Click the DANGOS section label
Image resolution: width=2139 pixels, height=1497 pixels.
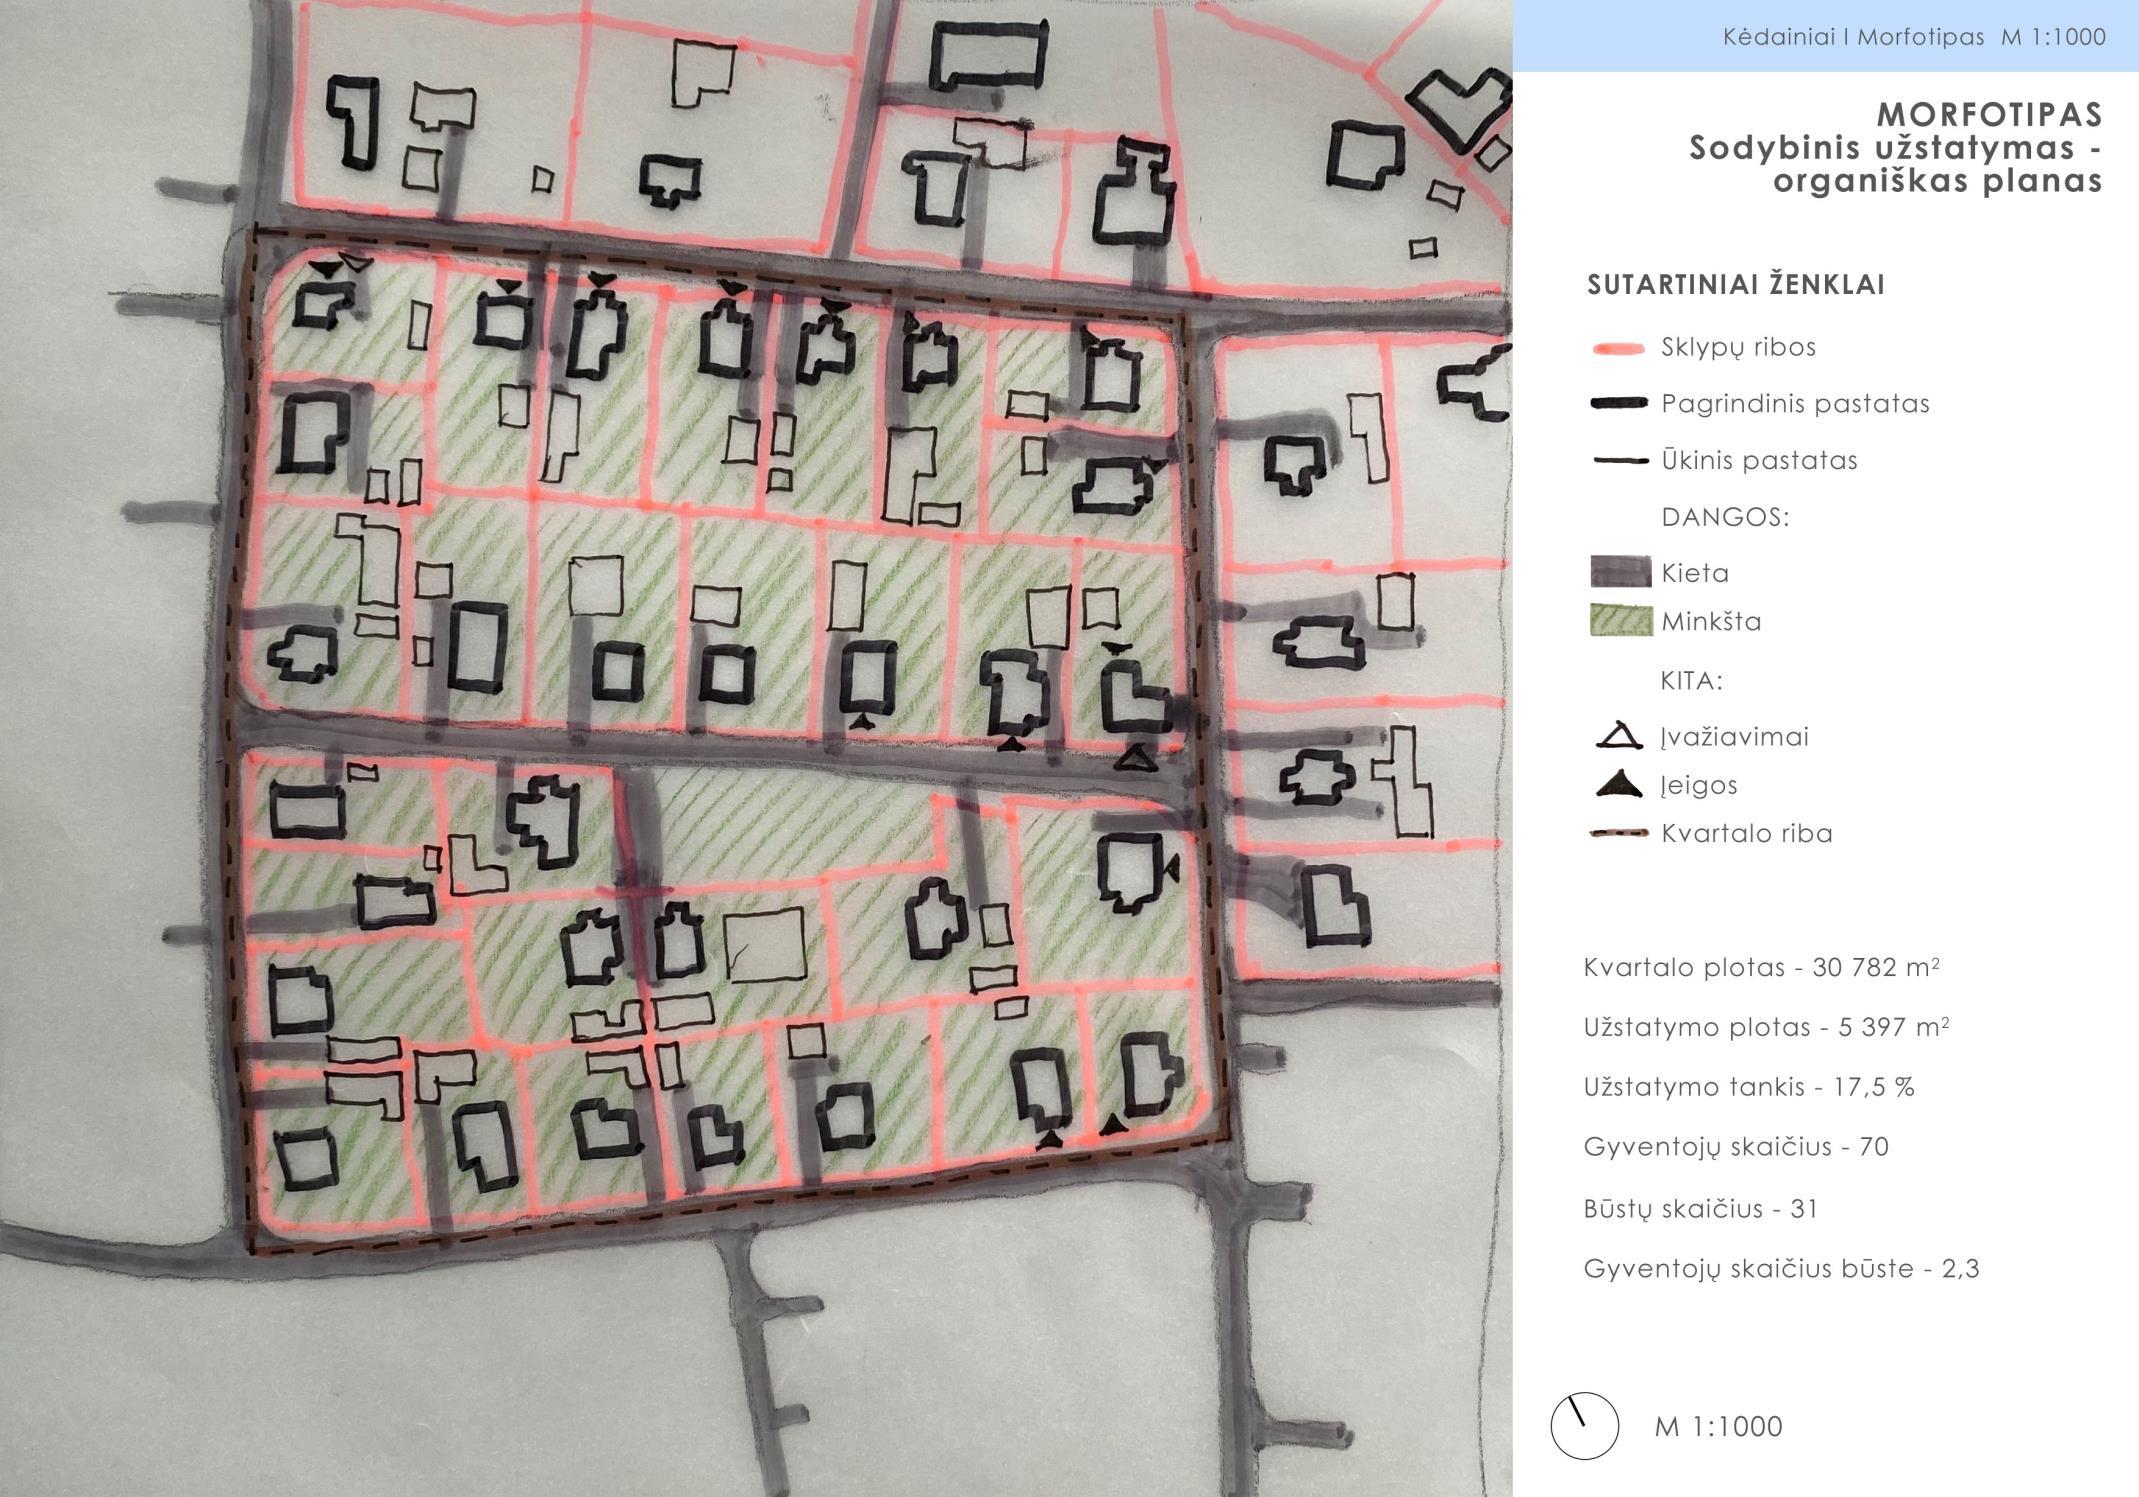(x=1724, y=517)
